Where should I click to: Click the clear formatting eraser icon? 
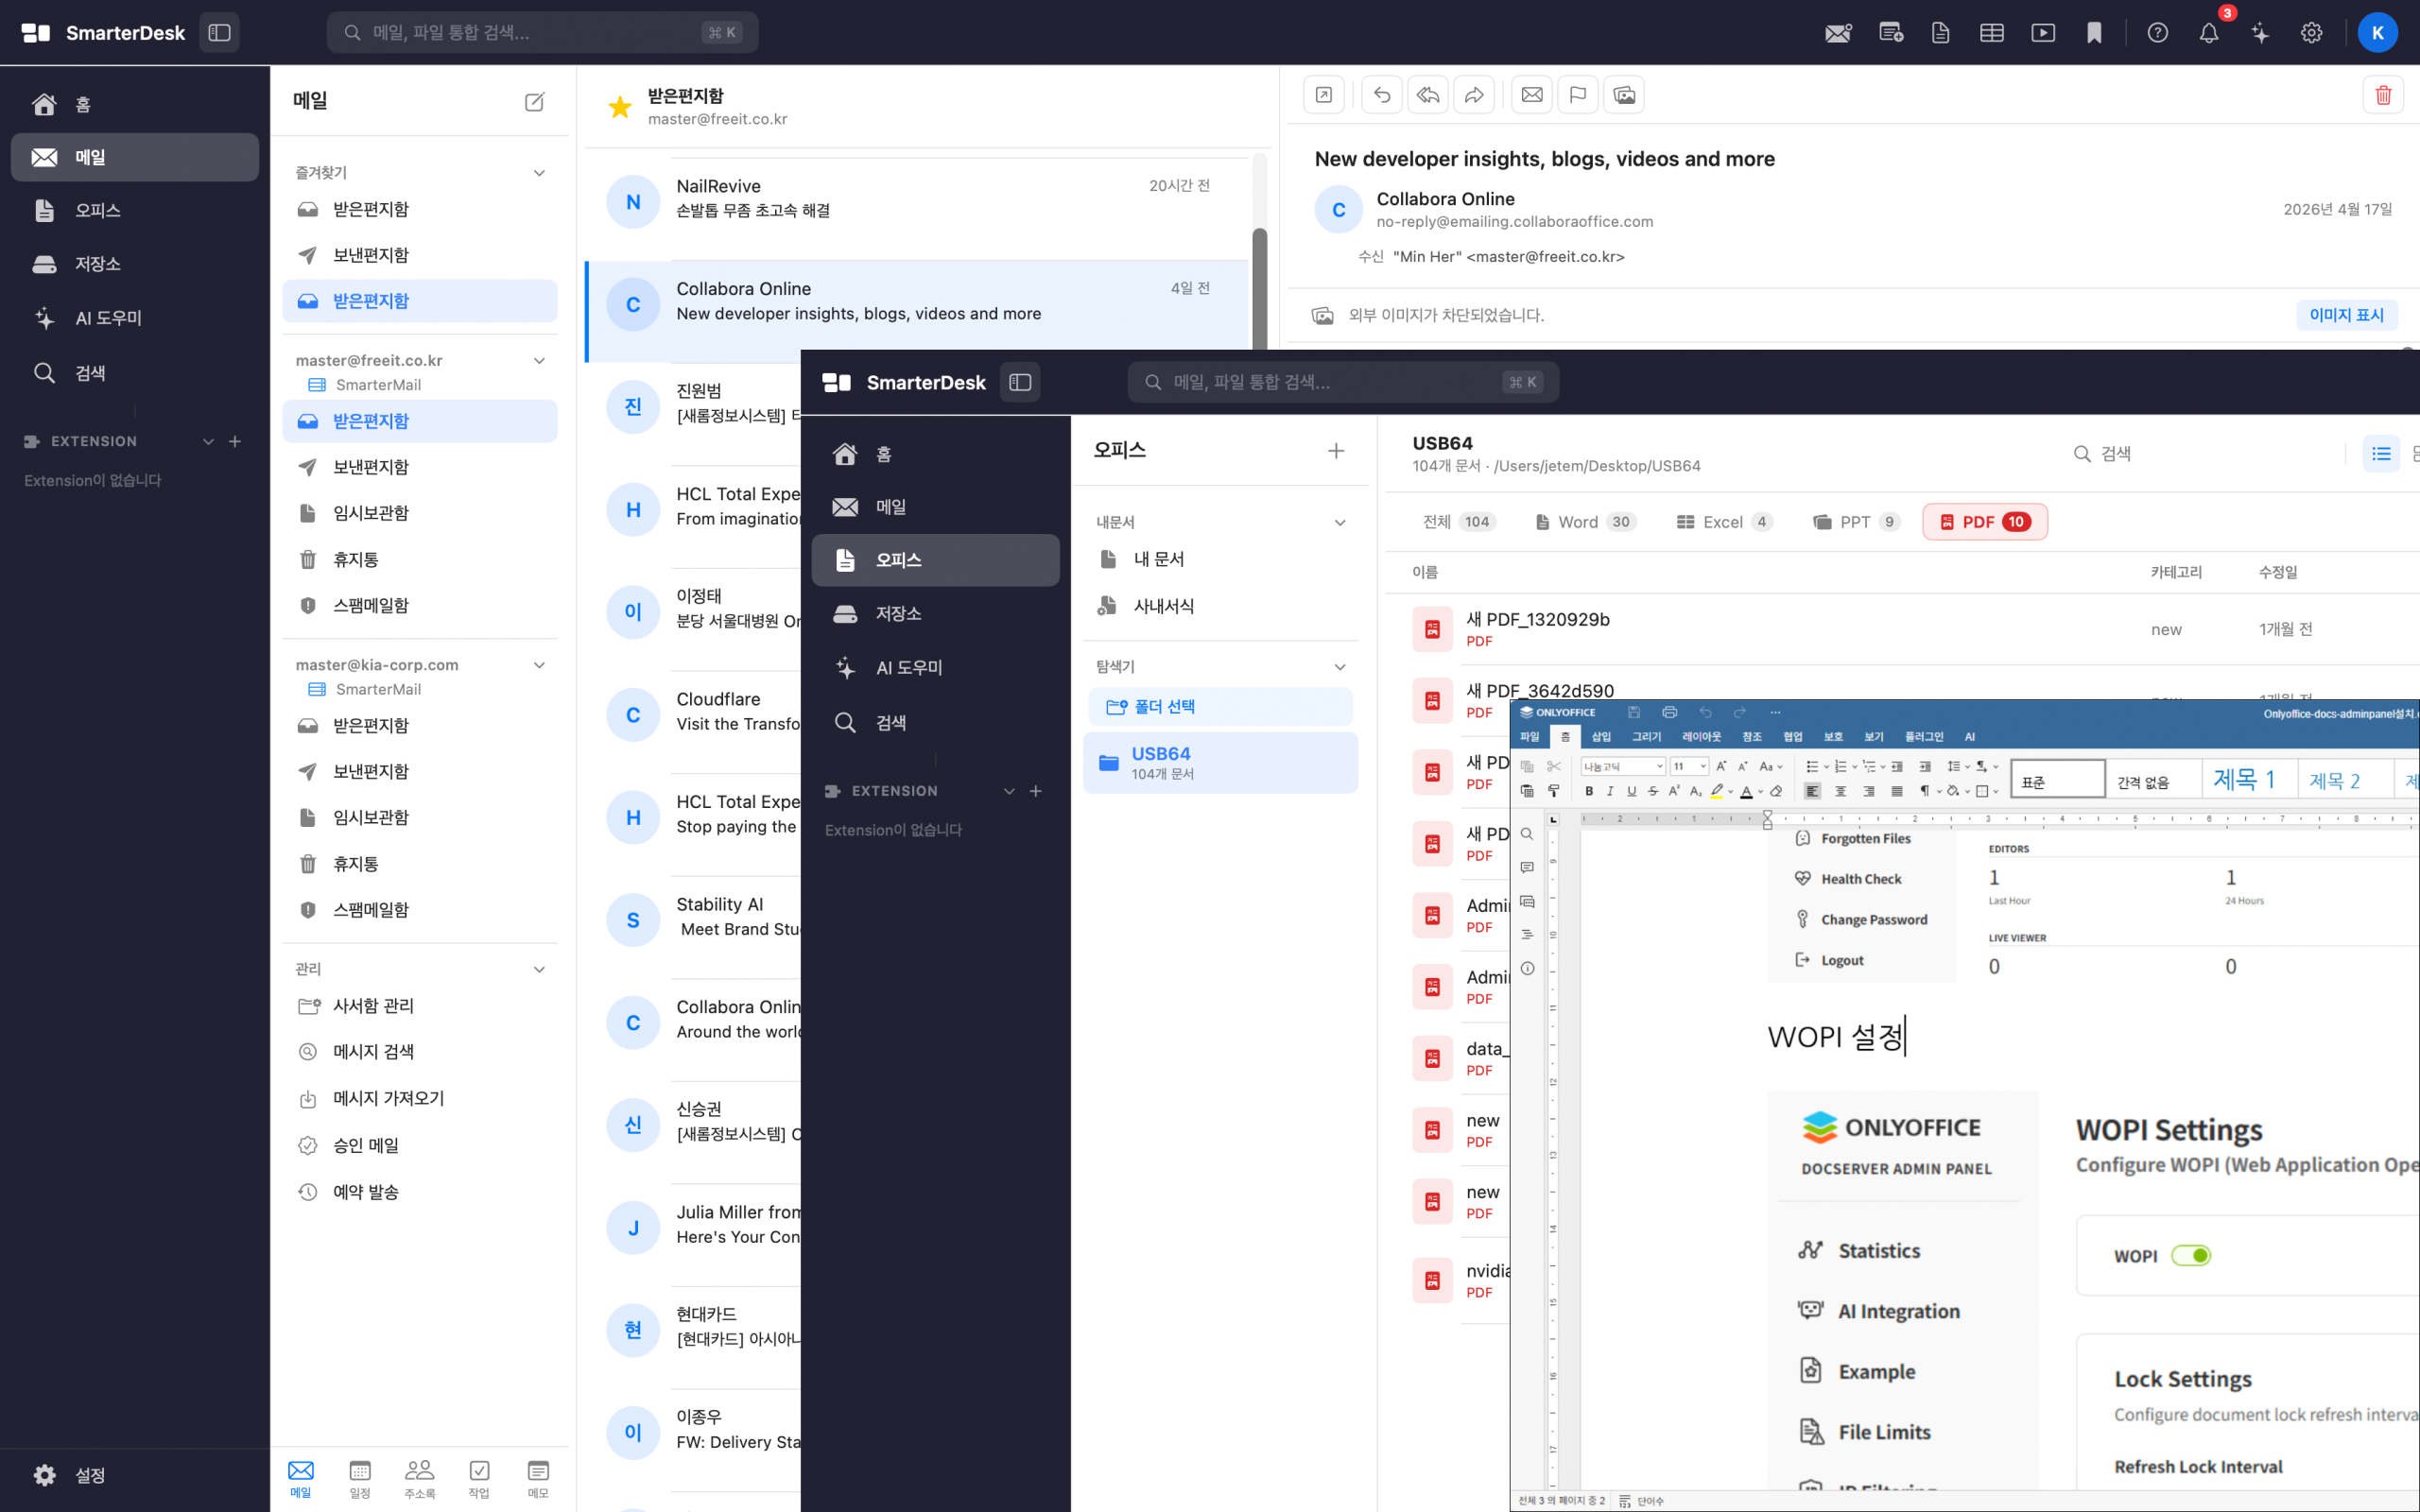1776,791
